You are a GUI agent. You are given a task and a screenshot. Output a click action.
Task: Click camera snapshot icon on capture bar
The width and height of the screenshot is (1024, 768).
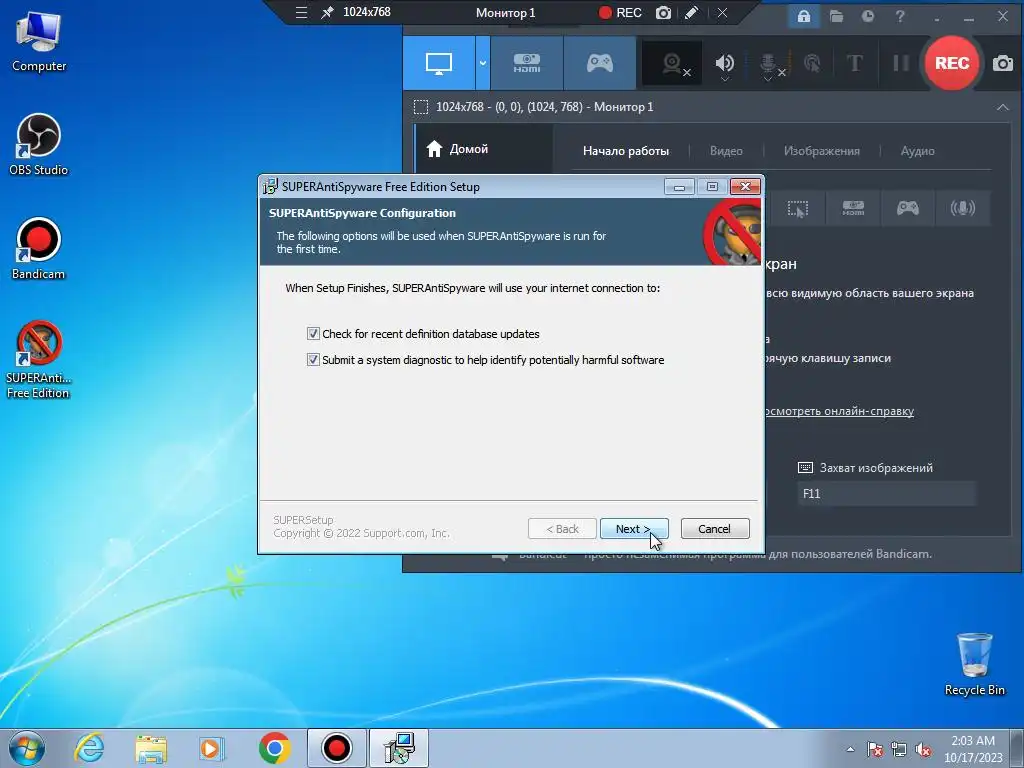[x=663, y=12]
